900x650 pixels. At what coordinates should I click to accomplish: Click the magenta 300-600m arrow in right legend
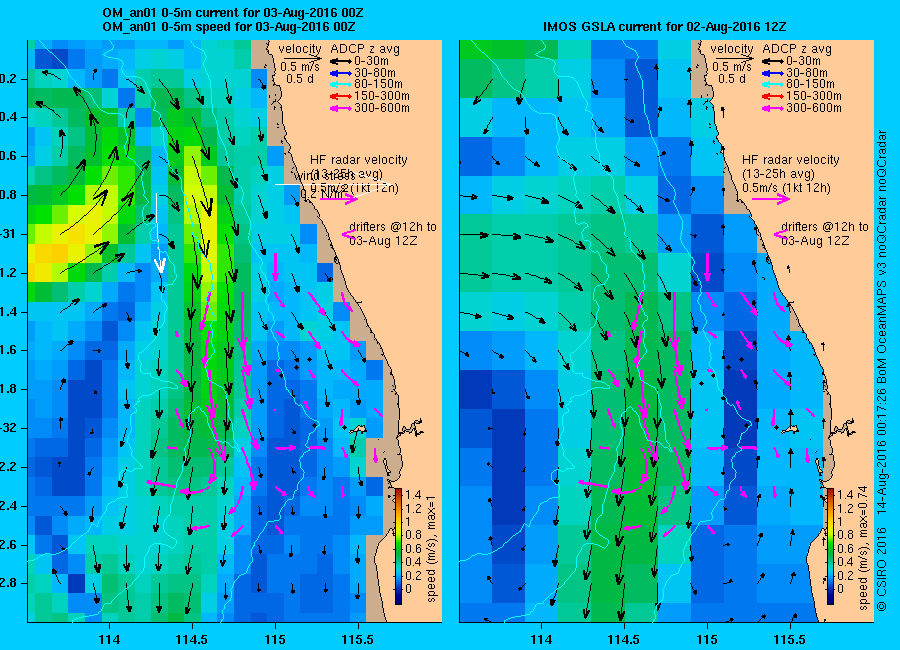click(x=773, y=108)
